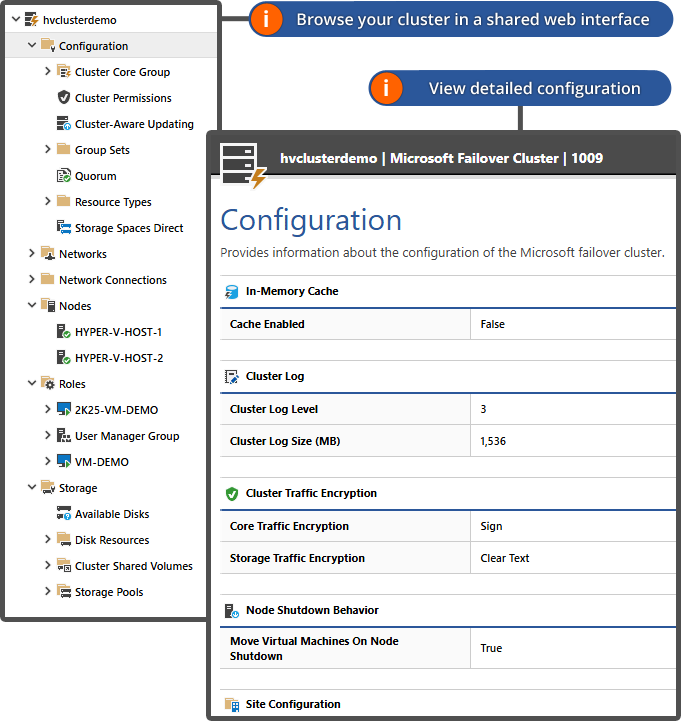
Task: Click the Resource Types folder icon
Action: [x=63, y=201]
